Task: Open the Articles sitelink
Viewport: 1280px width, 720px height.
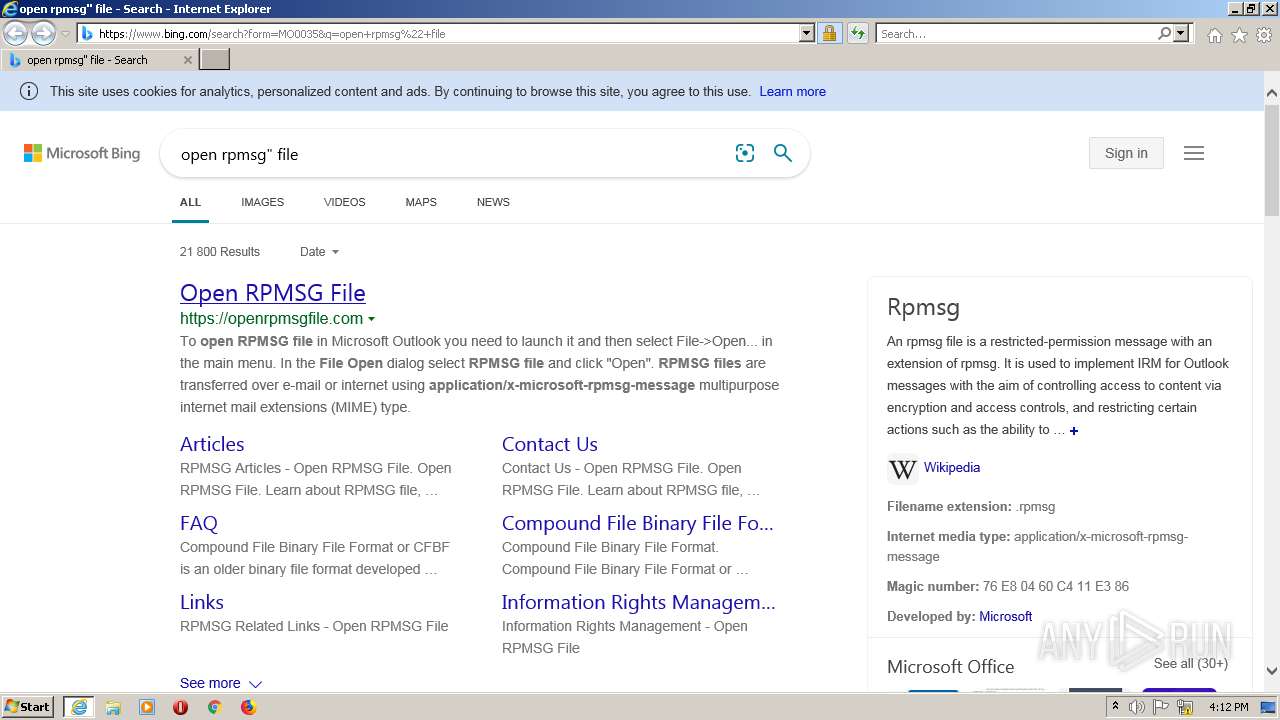Action: click(212, 444)
